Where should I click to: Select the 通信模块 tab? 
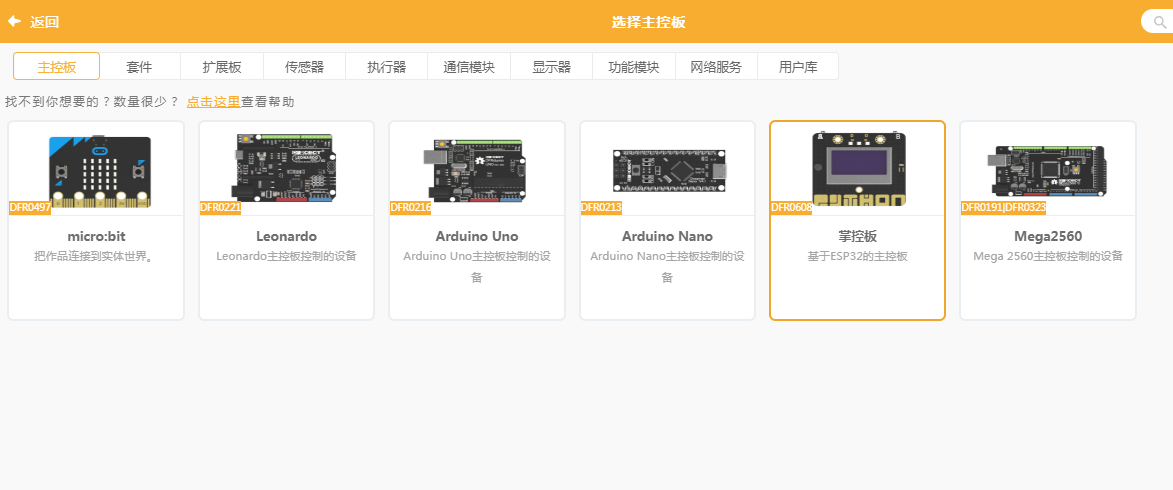click(x=469, y=67)
